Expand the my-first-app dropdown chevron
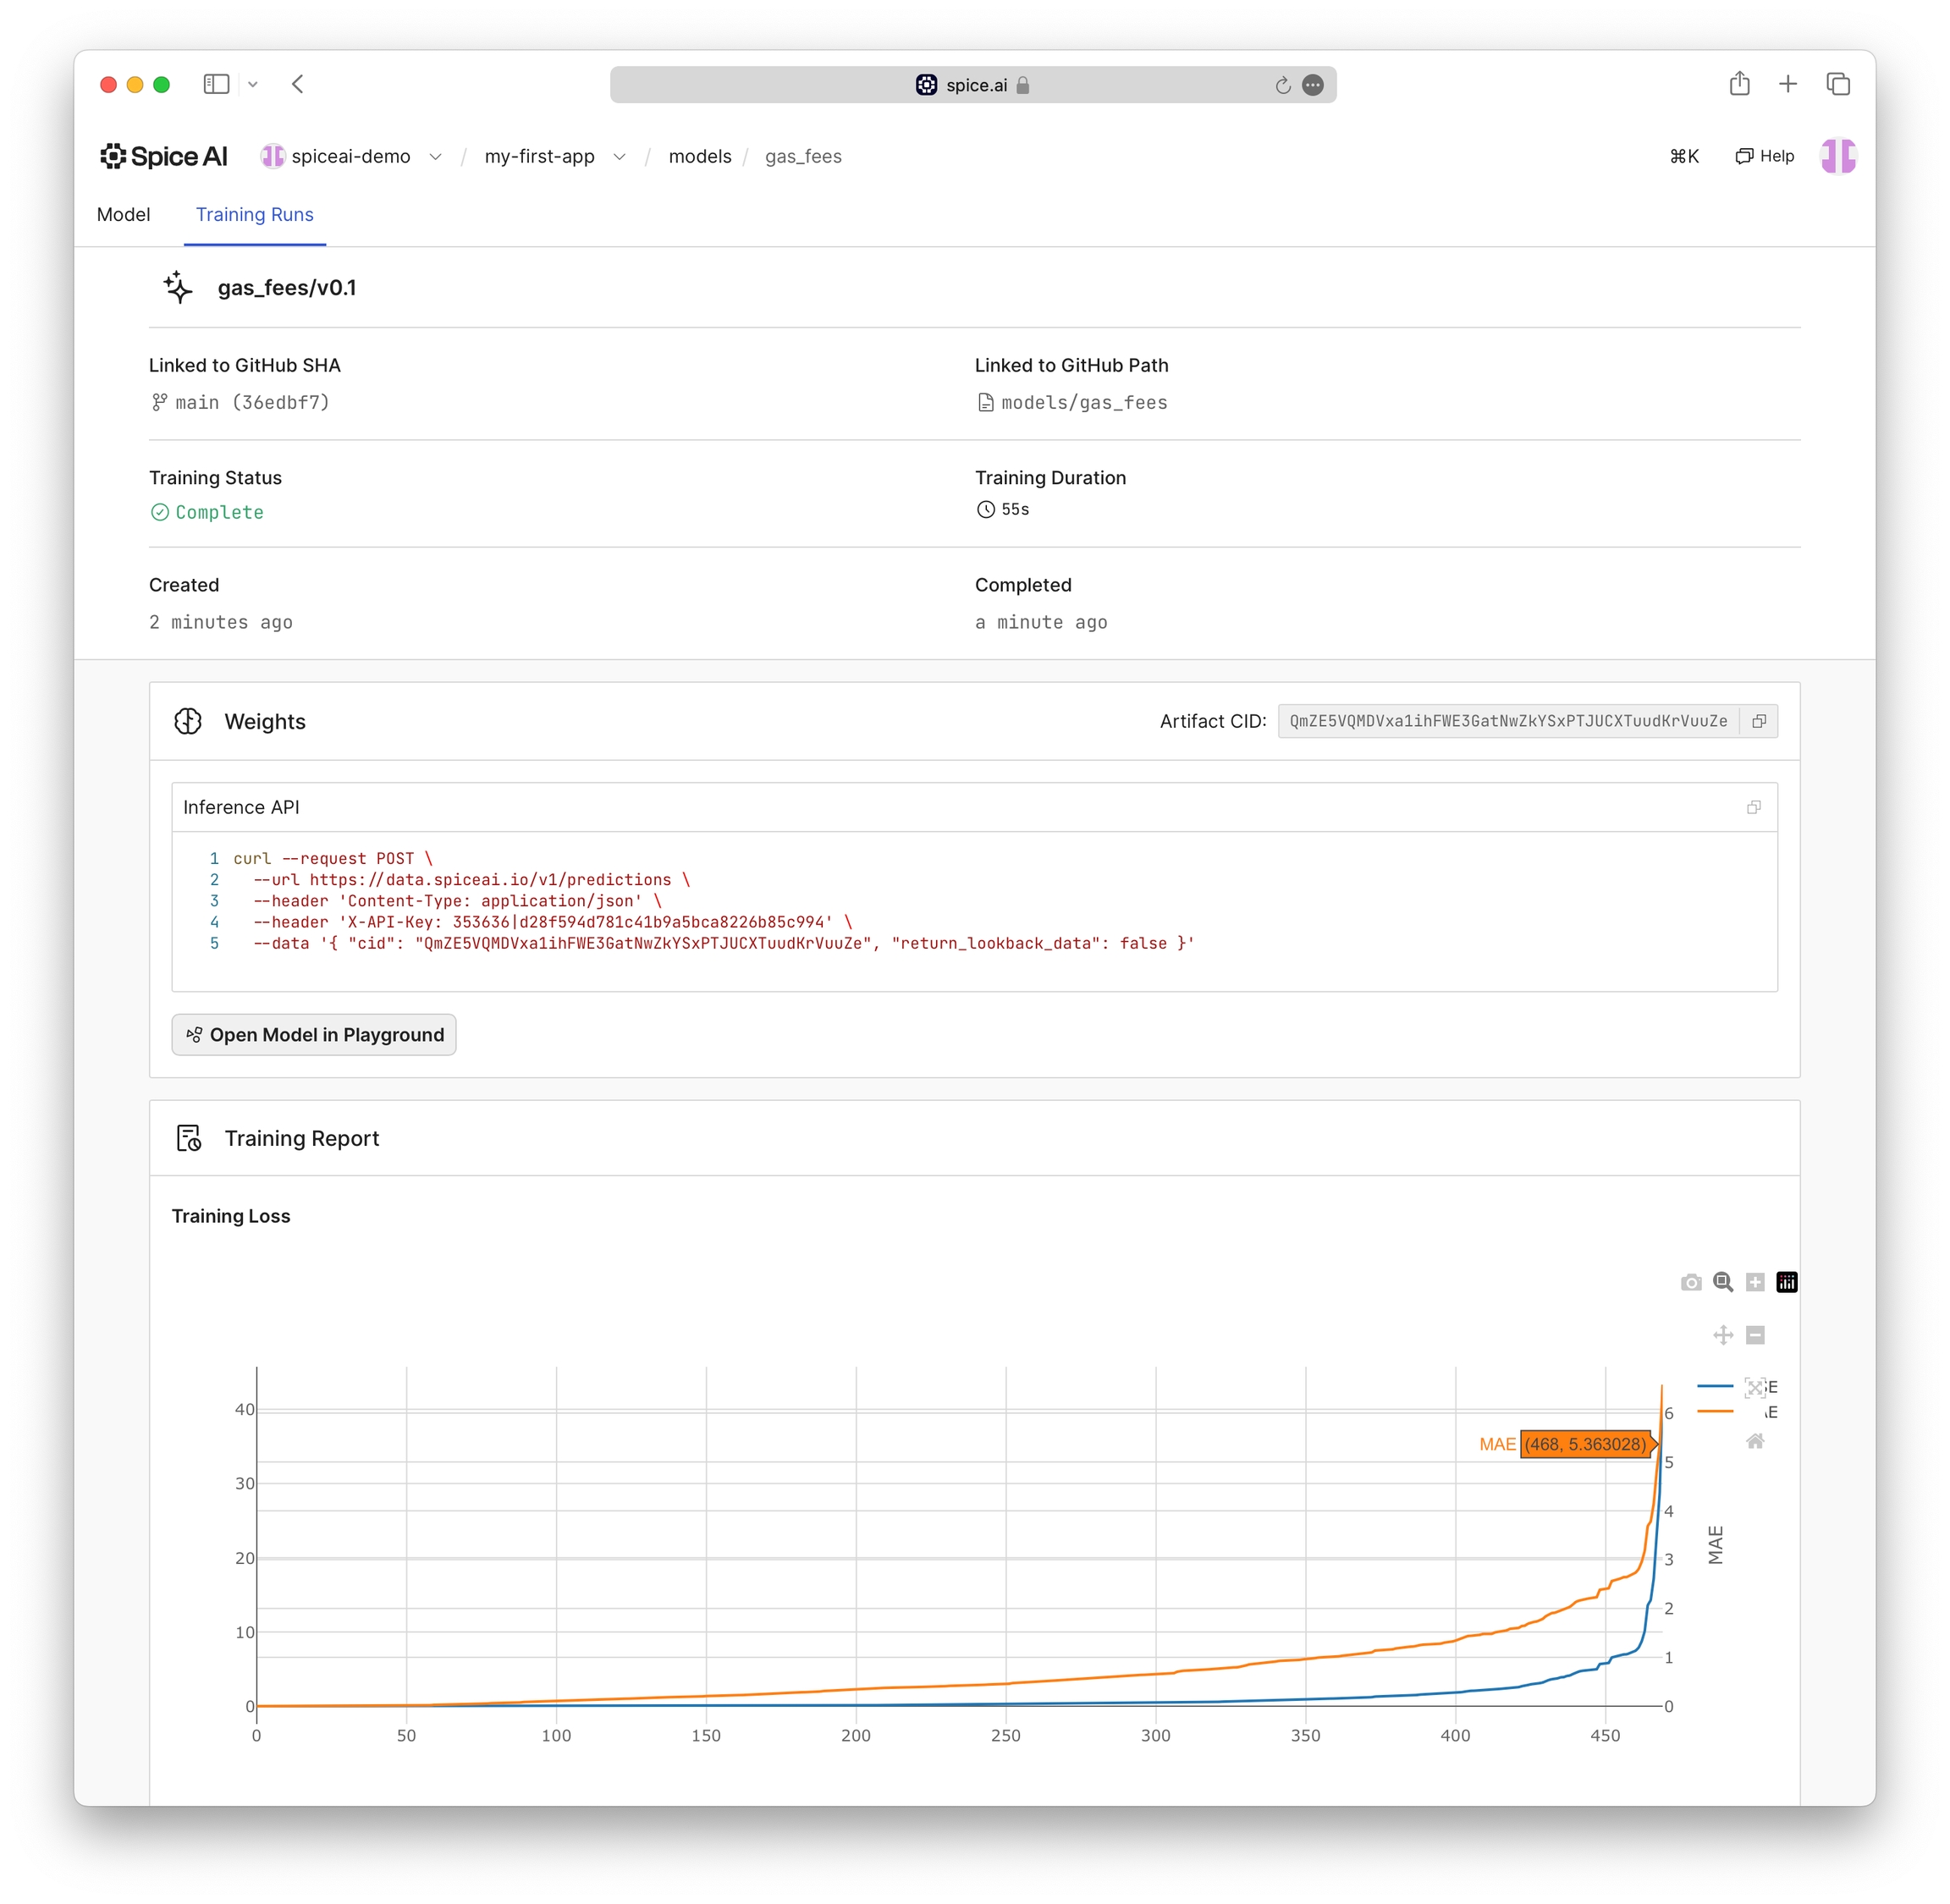Viewport: 1950px width, 1904px height. pyautogui.click(x=619, y=157)
